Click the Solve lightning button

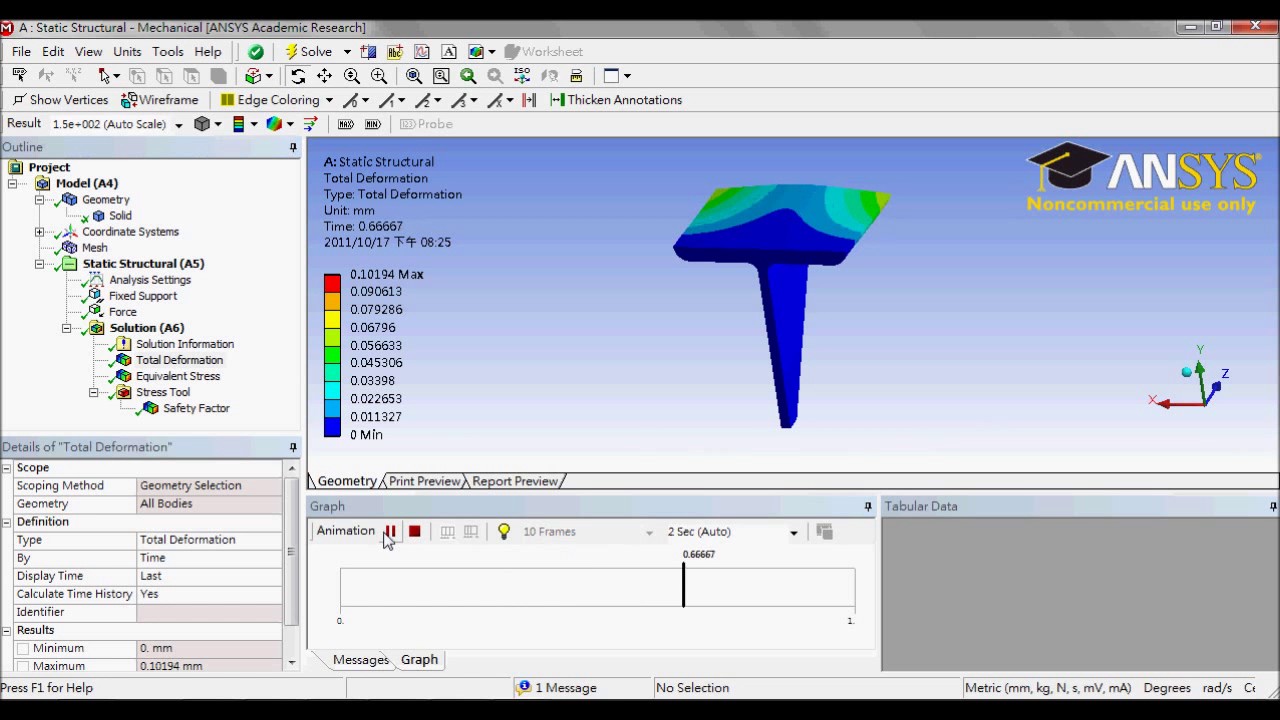click(x=308, y=52)
